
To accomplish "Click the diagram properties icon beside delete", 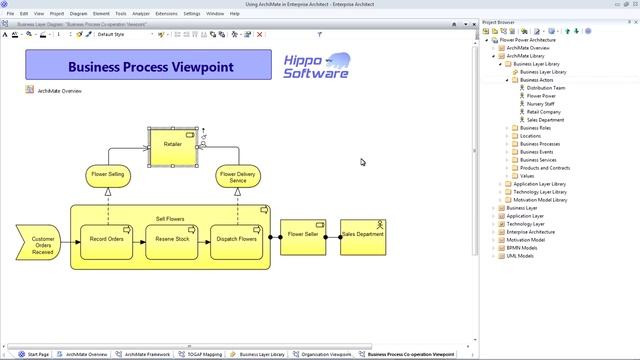I will [x=247, y=34].
